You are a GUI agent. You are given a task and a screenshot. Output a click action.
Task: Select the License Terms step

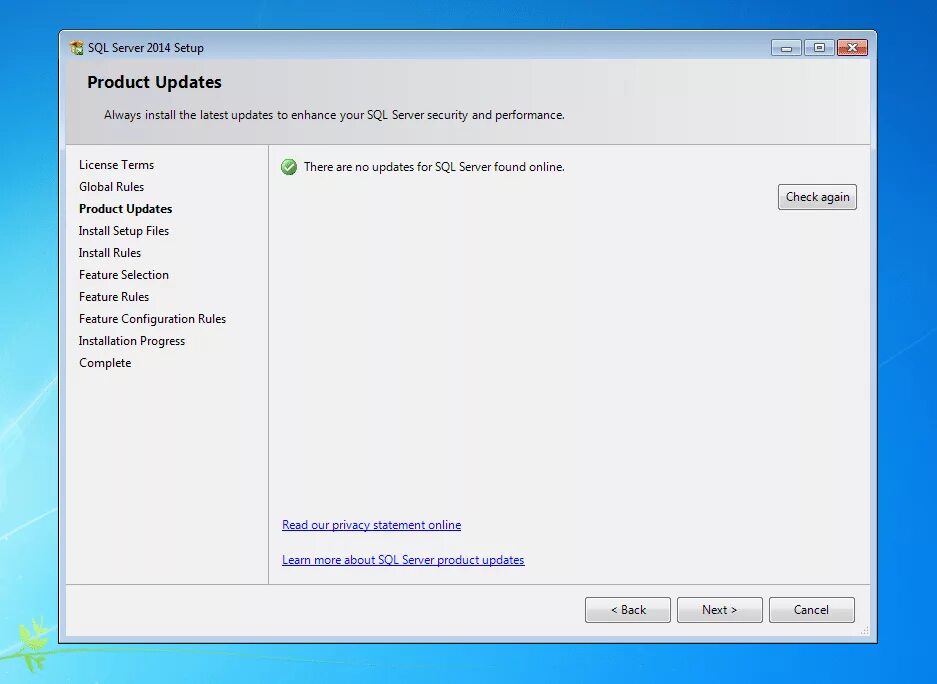click(117, 165)
